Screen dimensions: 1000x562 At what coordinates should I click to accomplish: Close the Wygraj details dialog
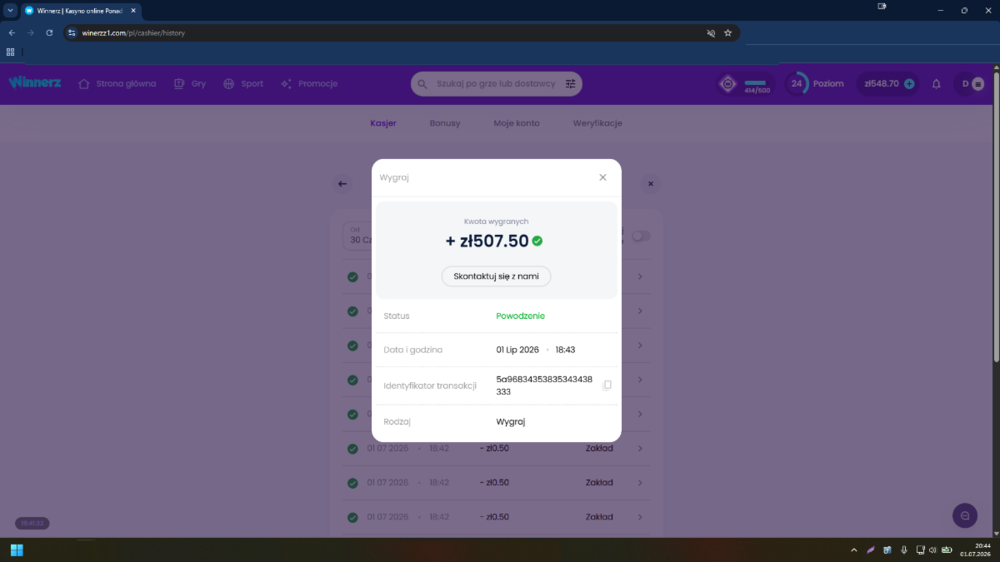(603, 177)
